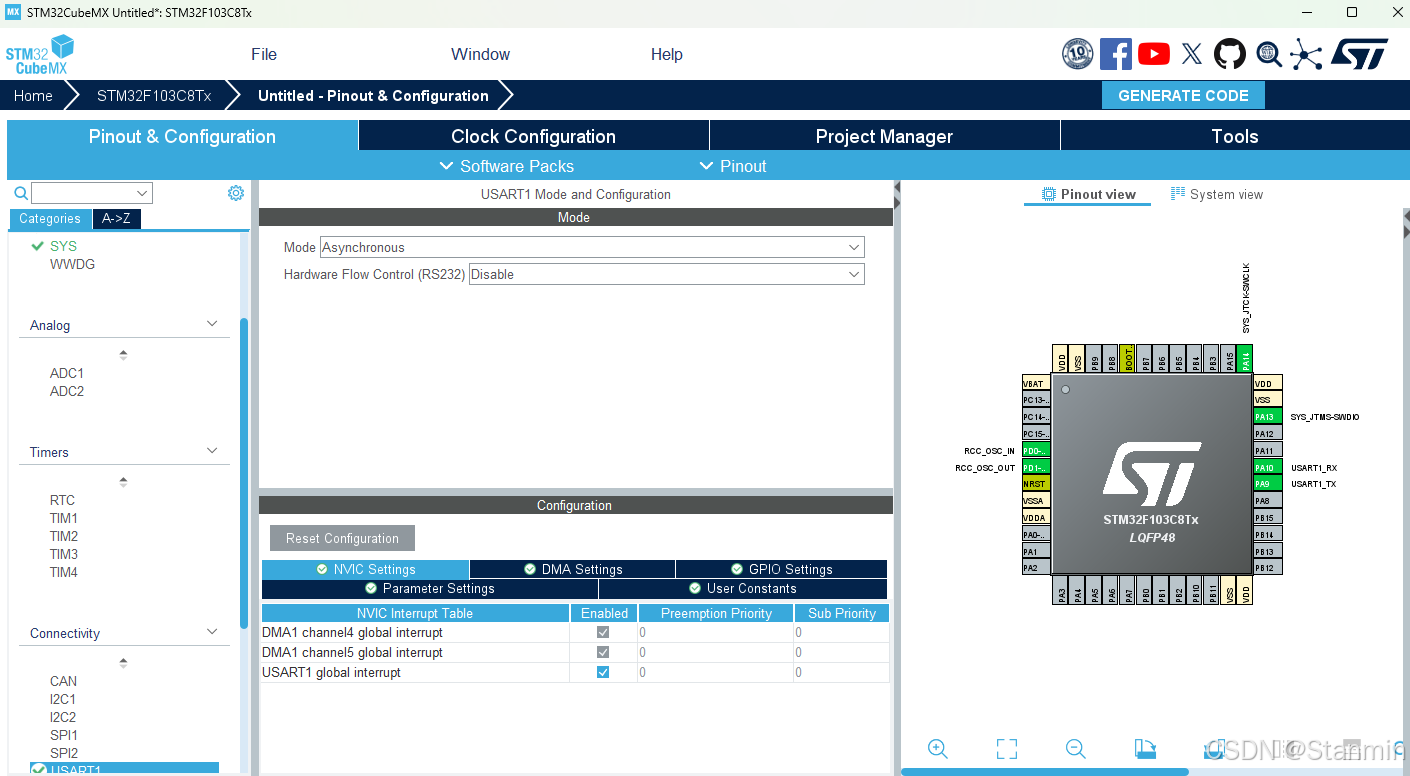
Task: Fit chip to the pinout view
Action: click(1007, 749)
